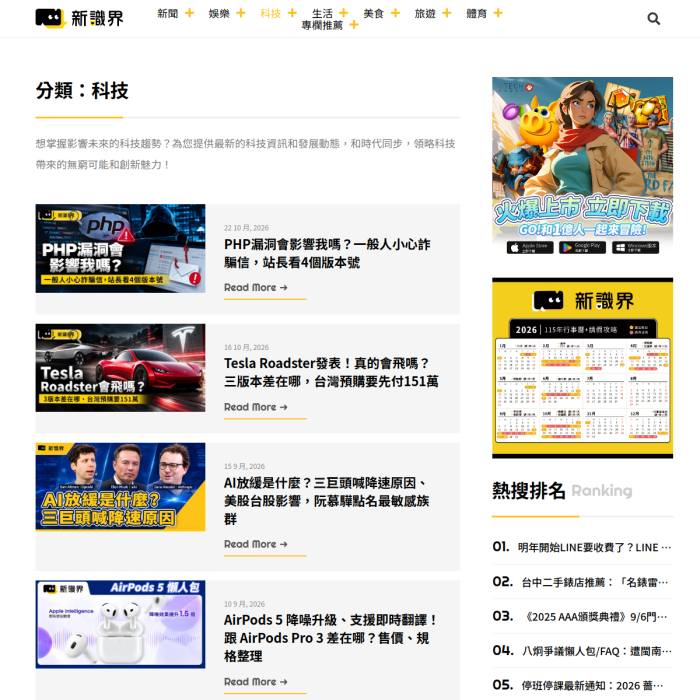The width and height of the screenshot is (700, 700).
Task: Expand the plus next to 生活
Action: click(343, 13)
